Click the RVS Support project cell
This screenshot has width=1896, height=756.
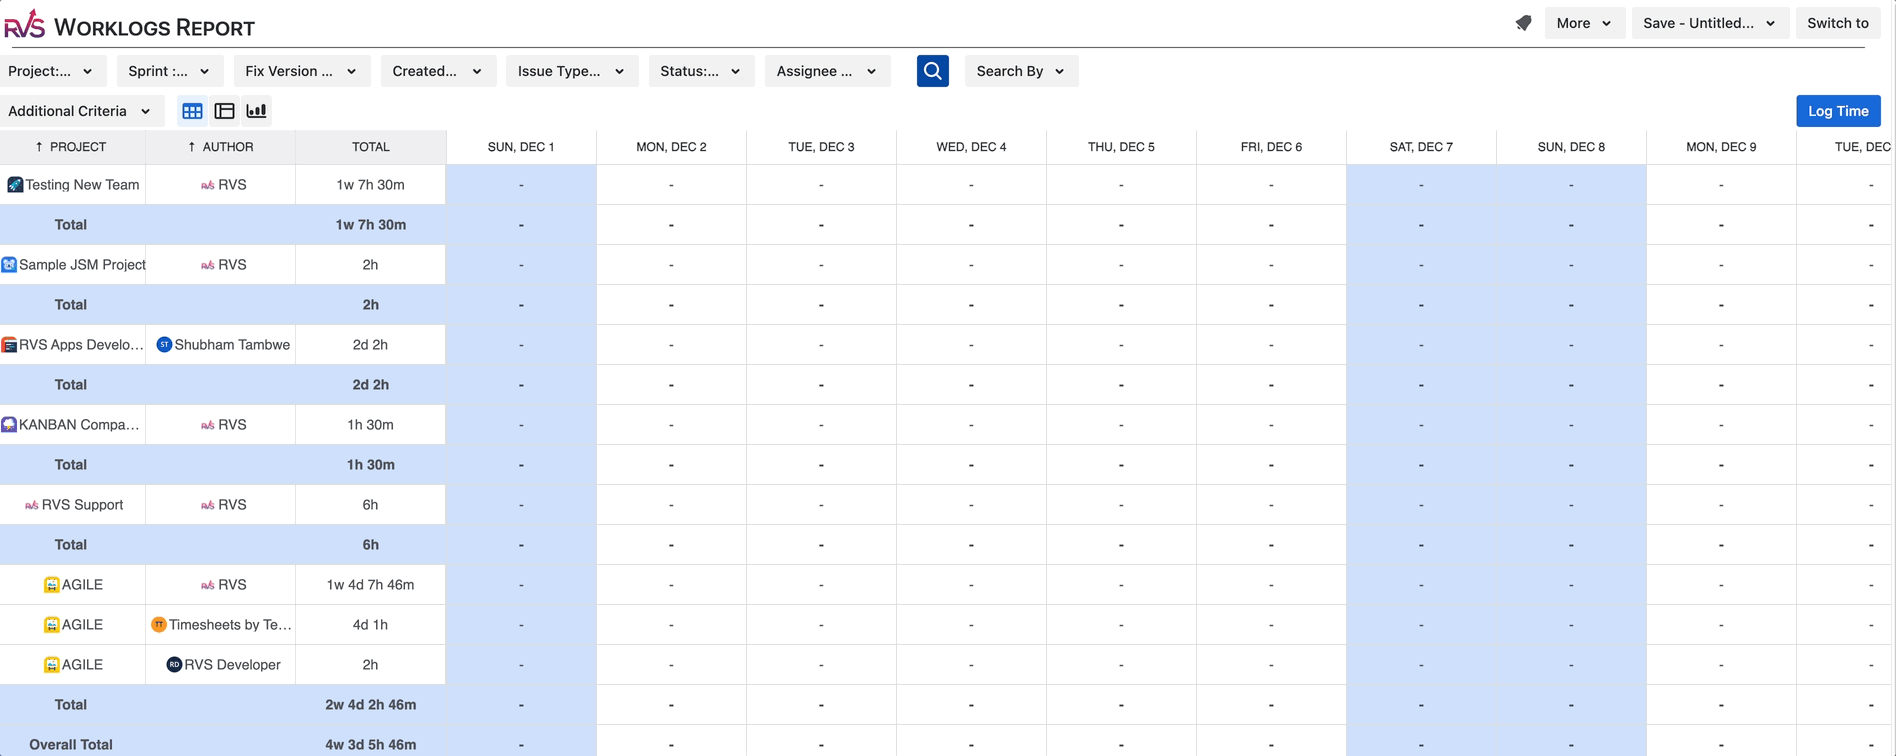click(73, 505)
